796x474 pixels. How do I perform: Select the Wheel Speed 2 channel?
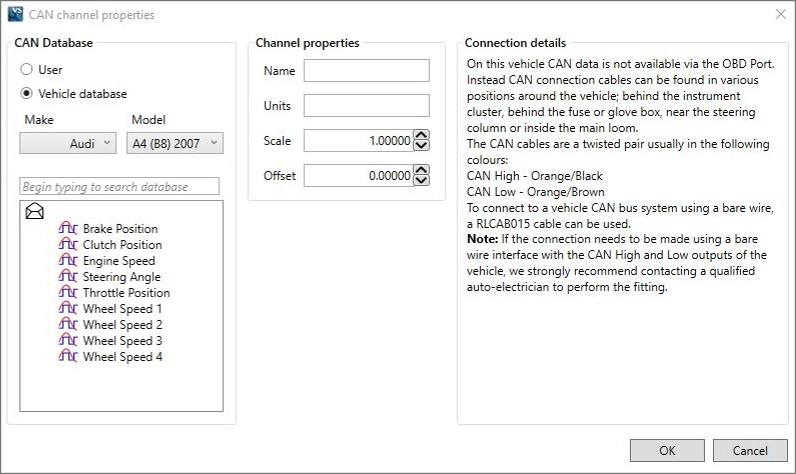(122, 324)
